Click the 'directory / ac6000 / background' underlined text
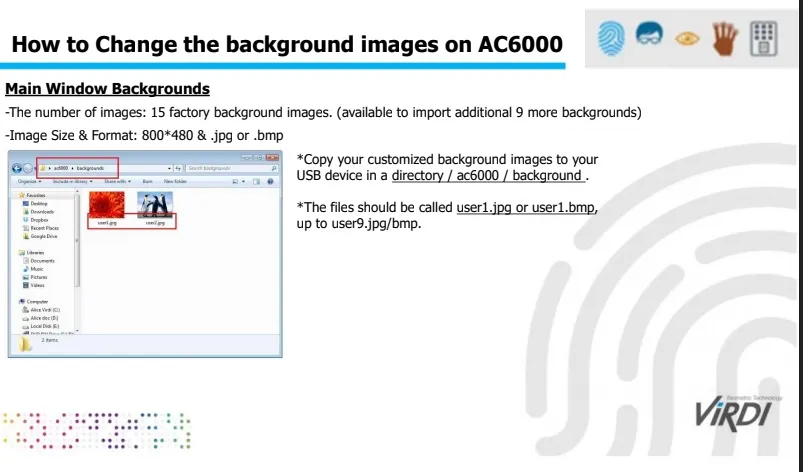The width and height of the screenshot is (803, 472). [x=488, y=176]
